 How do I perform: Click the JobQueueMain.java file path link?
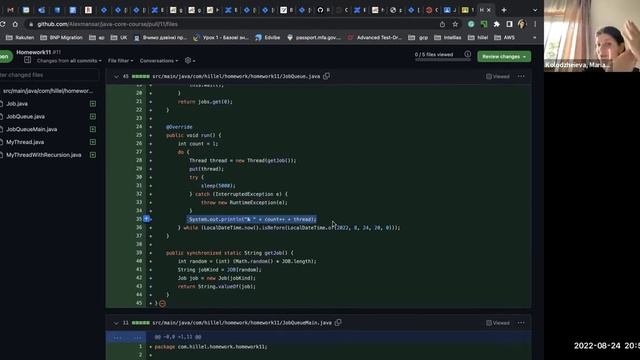click(x=242, y=323)
